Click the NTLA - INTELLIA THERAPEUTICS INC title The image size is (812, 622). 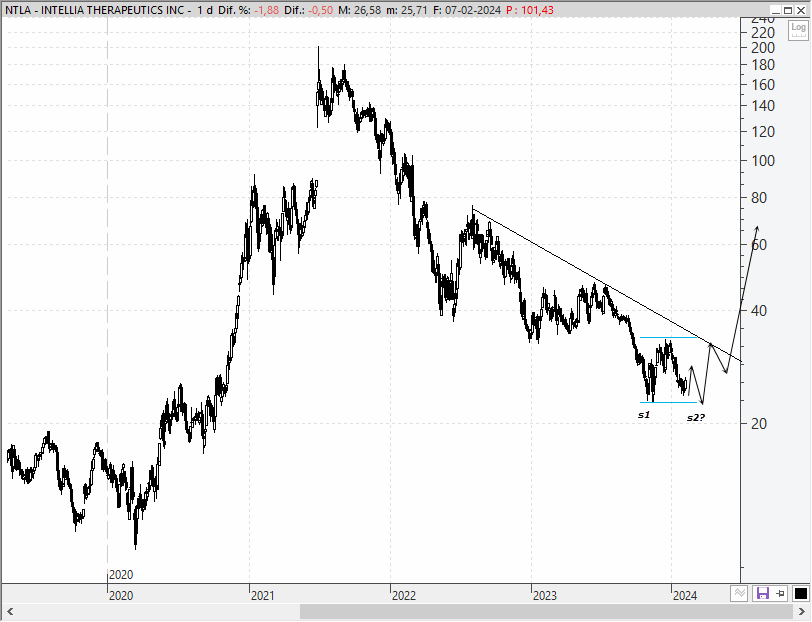click(95, 10)
